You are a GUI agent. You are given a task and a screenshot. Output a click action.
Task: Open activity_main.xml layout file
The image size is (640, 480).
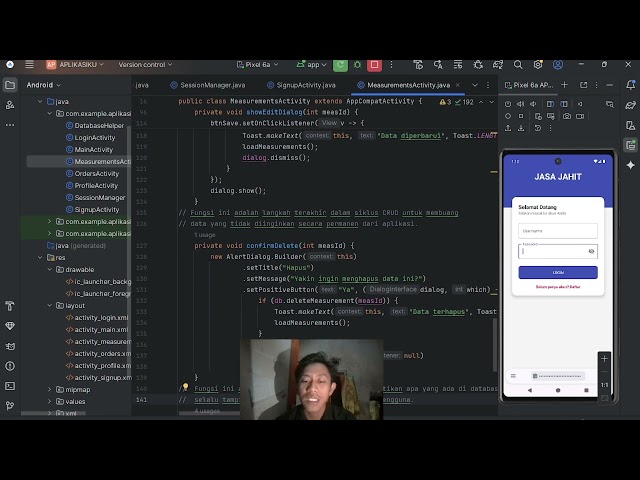click(97, 329)
